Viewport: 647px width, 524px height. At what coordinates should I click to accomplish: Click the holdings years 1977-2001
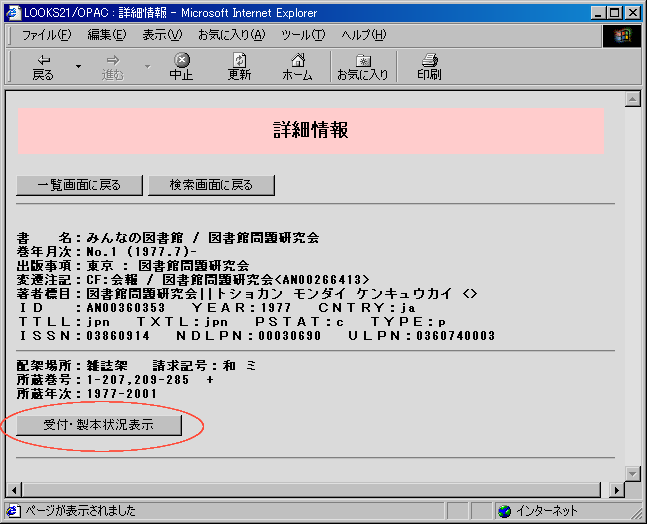point(122,394)
